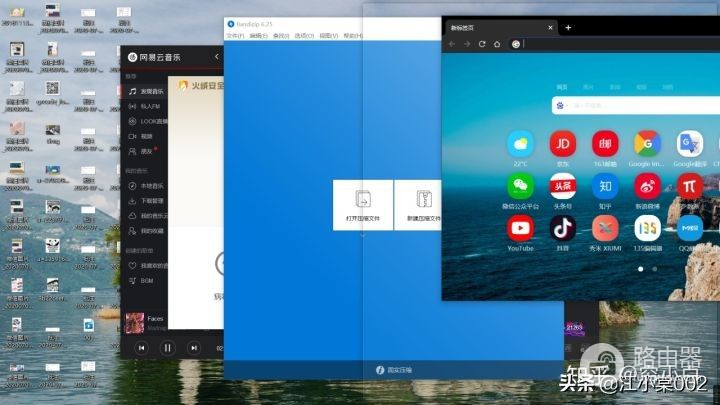
Task: Click Bandizip 打开压缩文件 button
Action: (363, 205)
